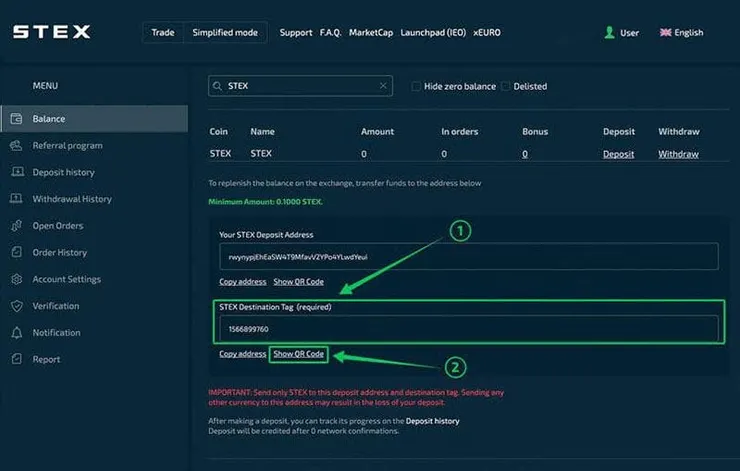Viewport: 740px width, 471px height.
Task: View Order History
Action: [59, 252]
